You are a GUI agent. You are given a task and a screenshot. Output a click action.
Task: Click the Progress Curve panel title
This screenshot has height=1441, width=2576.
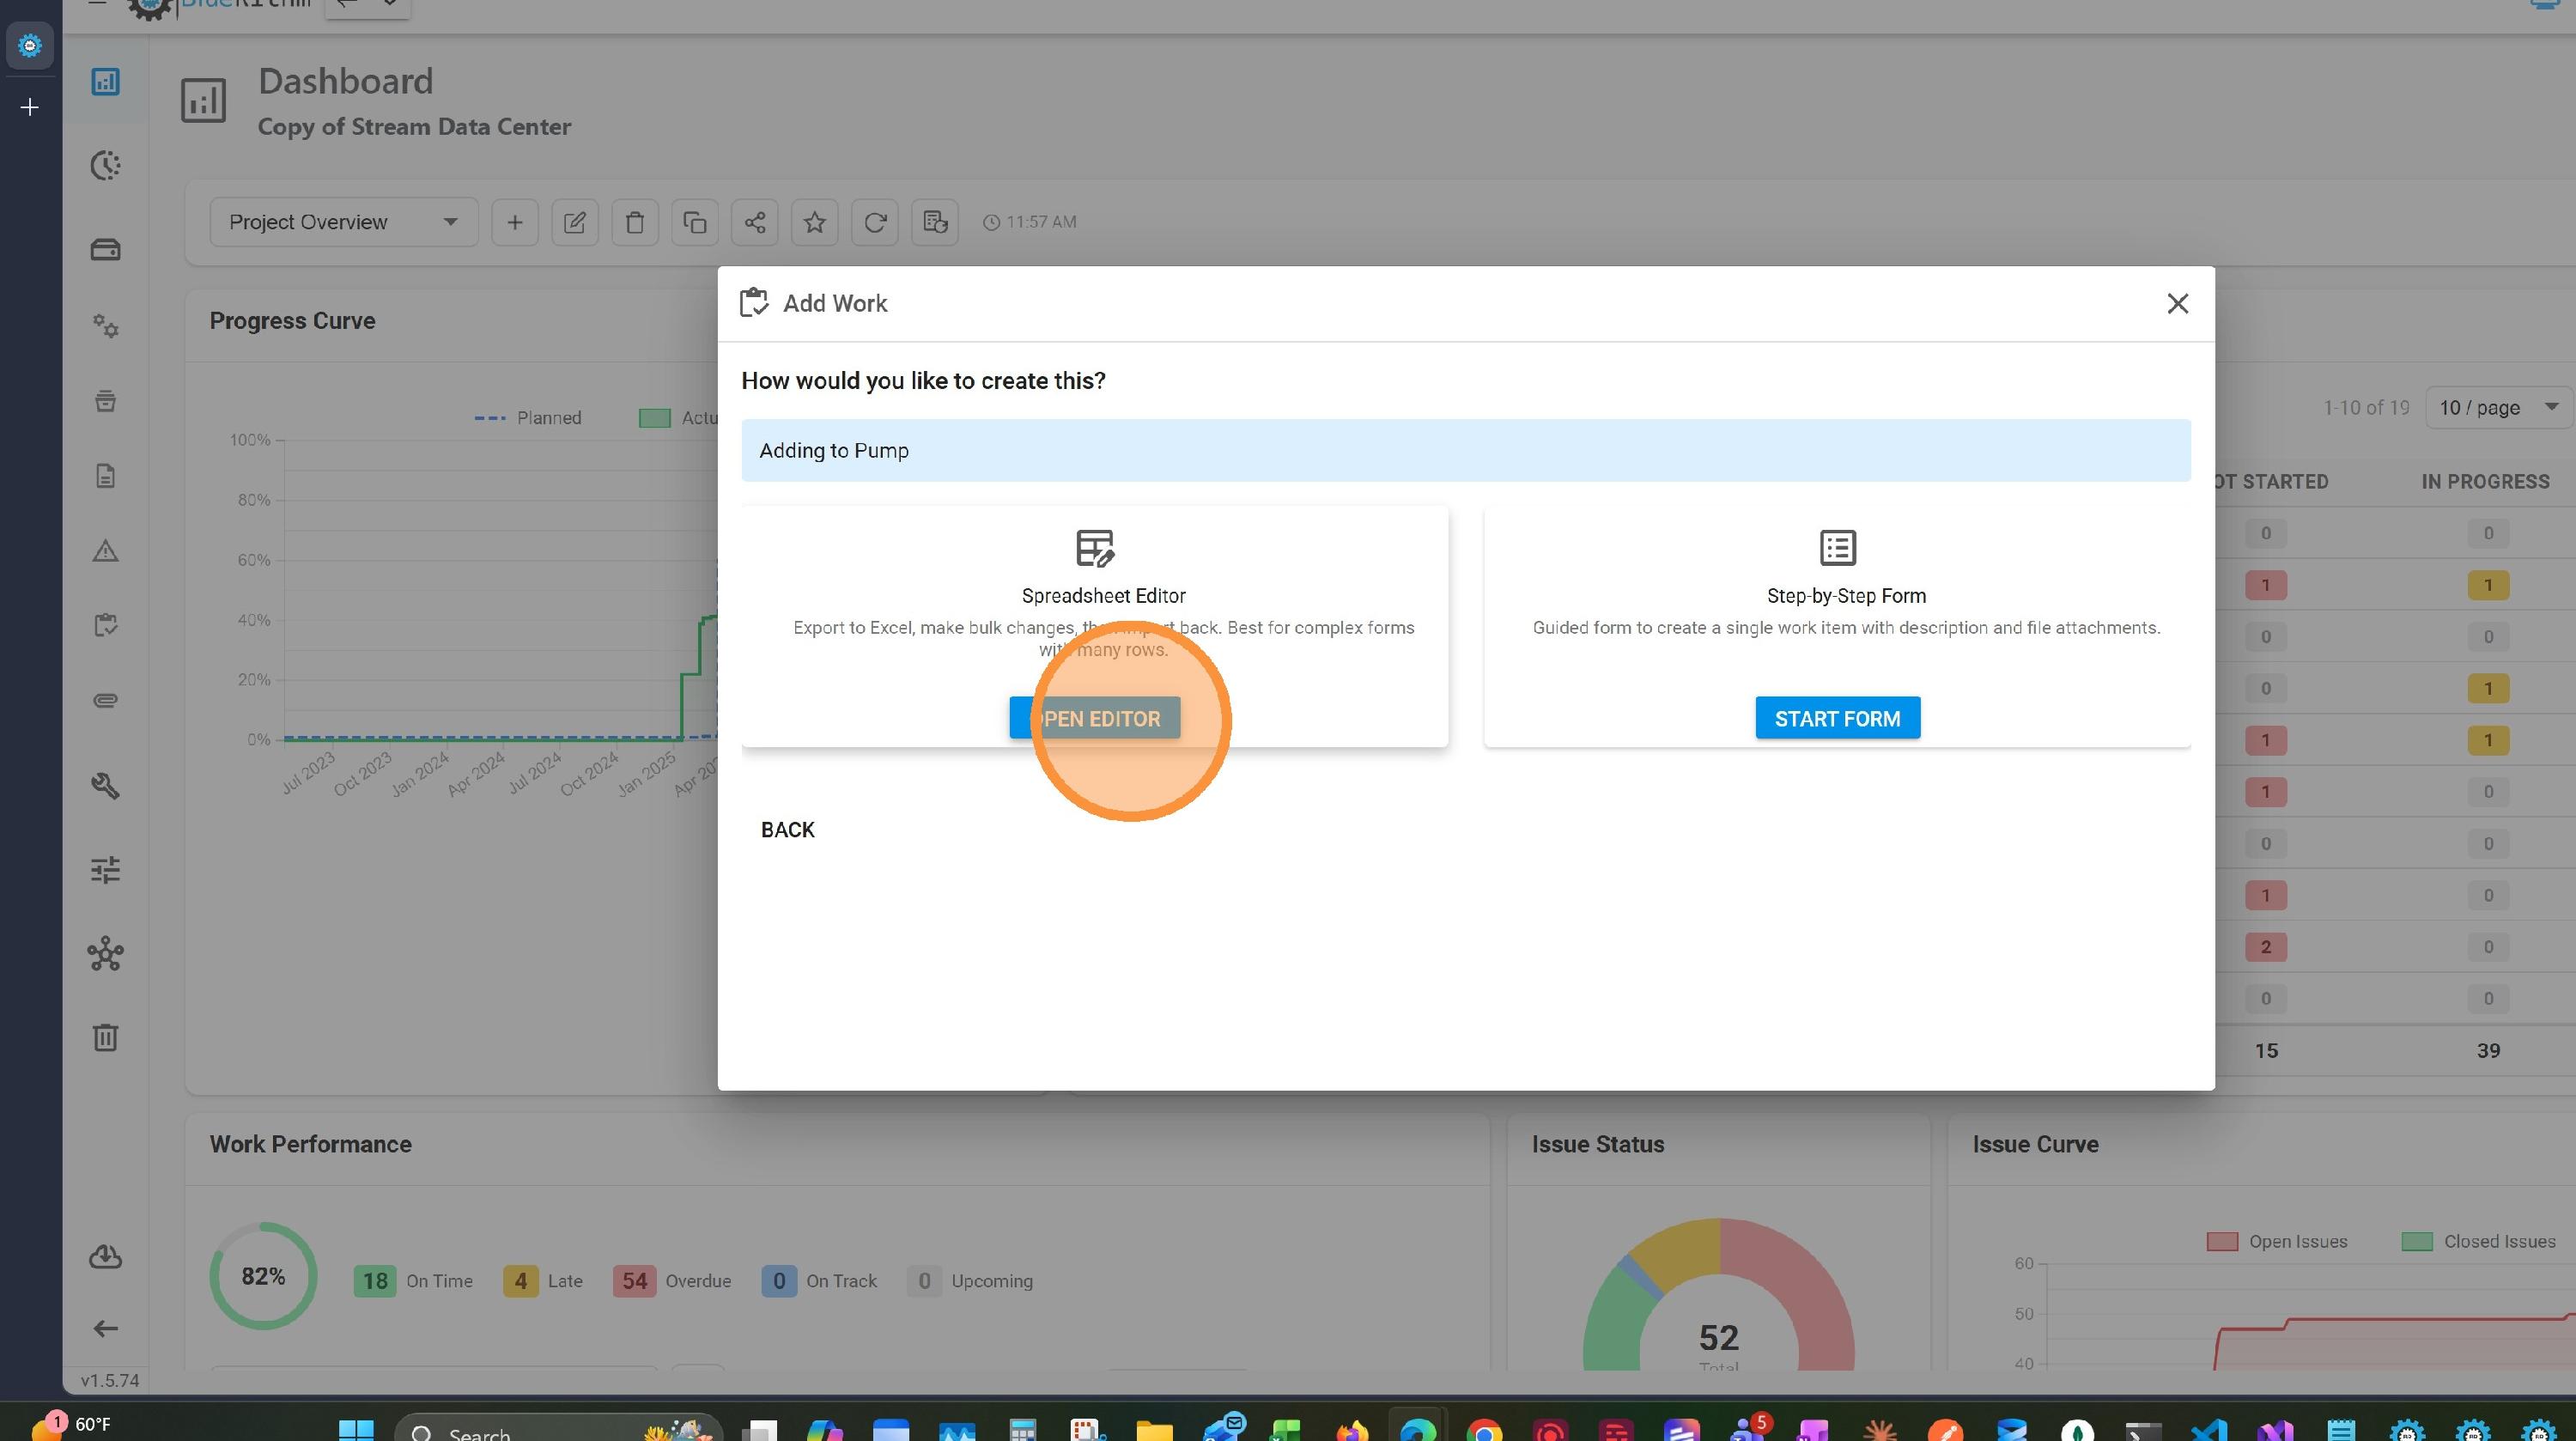pyautogui.click(x=292, y=321)
